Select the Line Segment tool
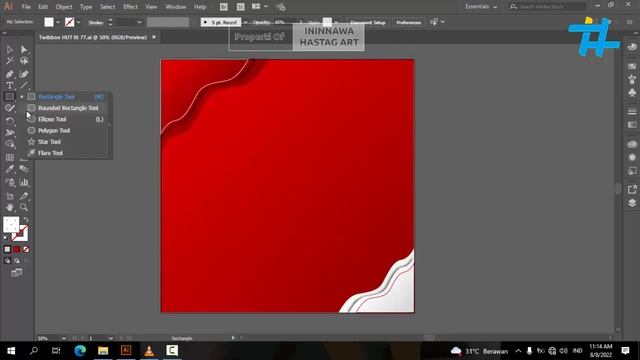This screenshot has height=360, width=640. coord(24,85)
